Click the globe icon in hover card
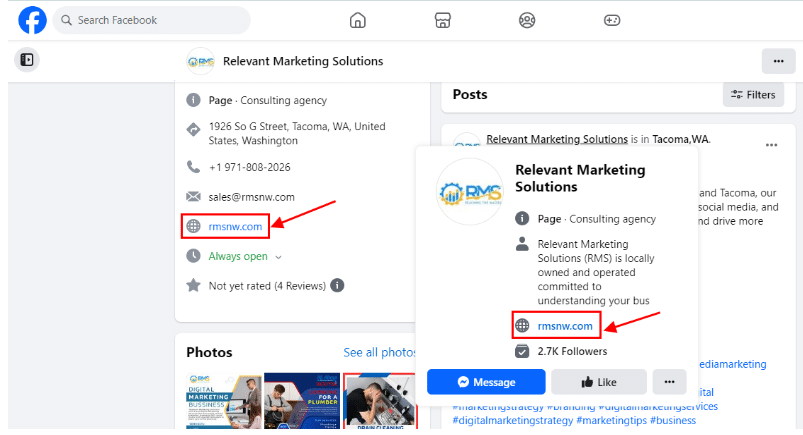803x435 pixels. coord(522,325)
